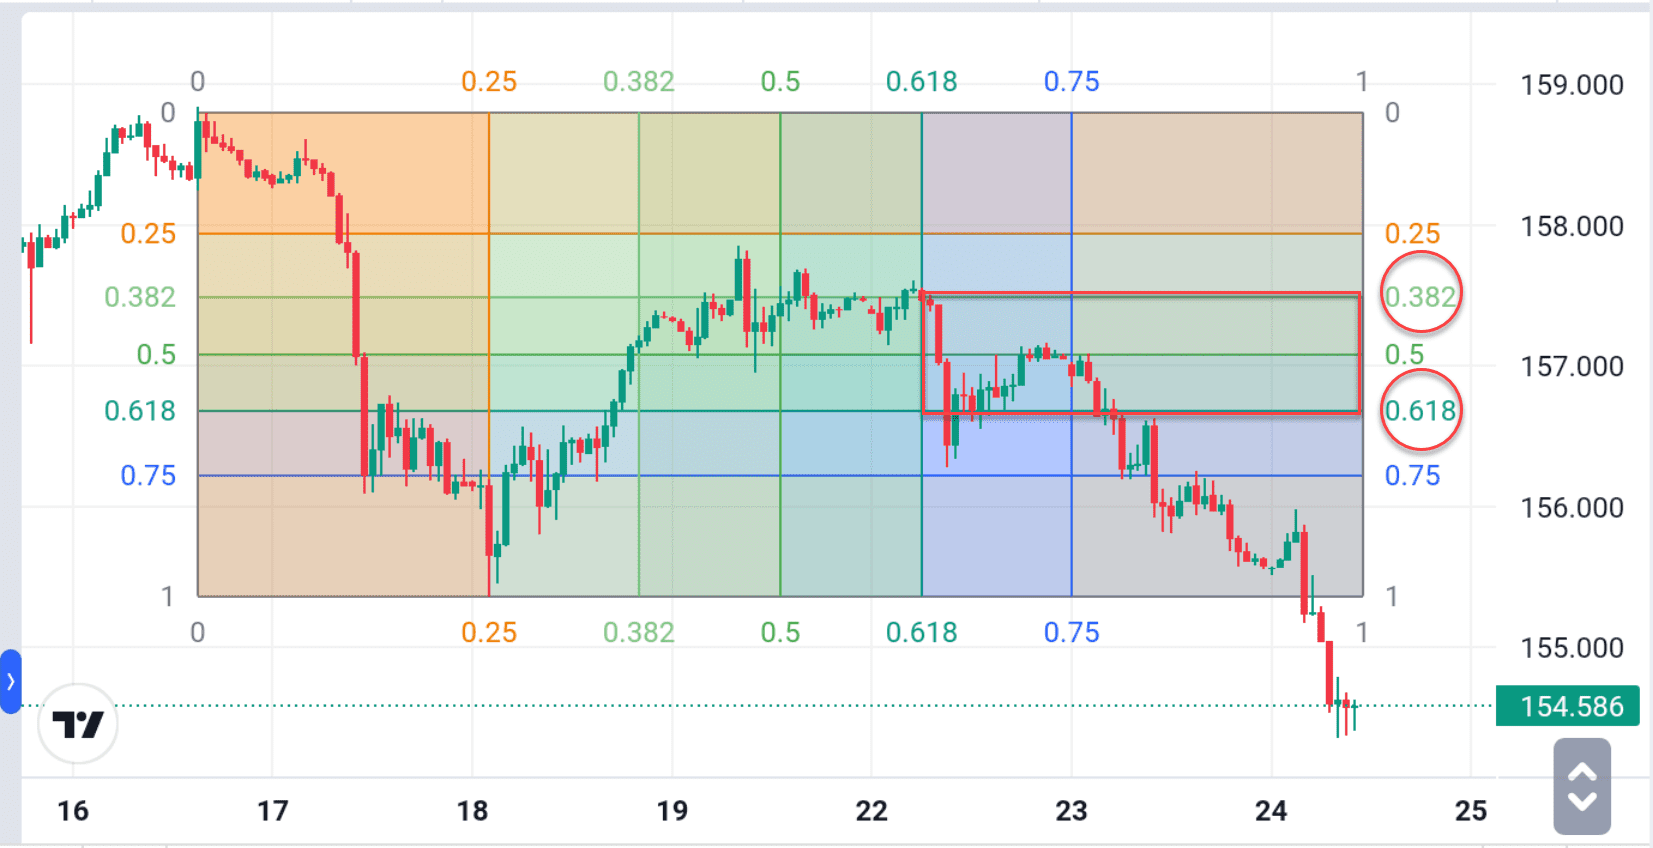Click right-side 0.25 level label
Image resolution: width=1653 pixels, height=848 pixels.
(x=1412, y=233)
